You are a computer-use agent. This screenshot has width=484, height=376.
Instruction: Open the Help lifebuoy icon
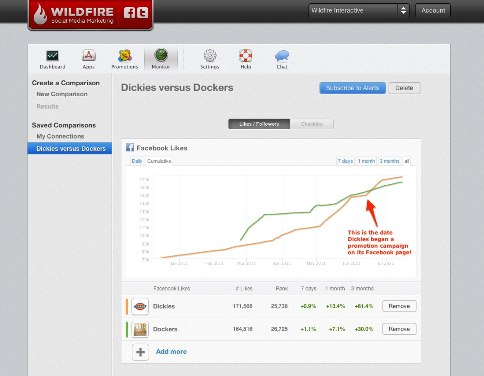[x=246, y=56]
